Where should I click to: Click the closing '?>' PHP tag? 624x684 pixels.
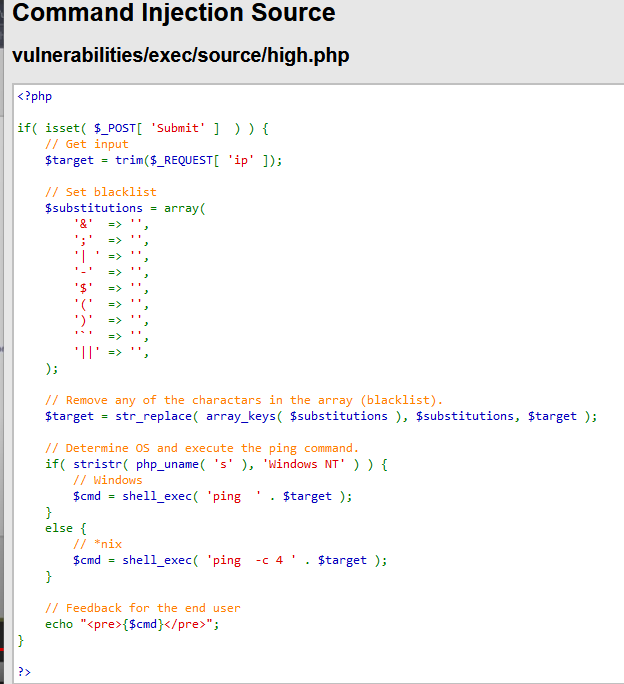(24, 672)
